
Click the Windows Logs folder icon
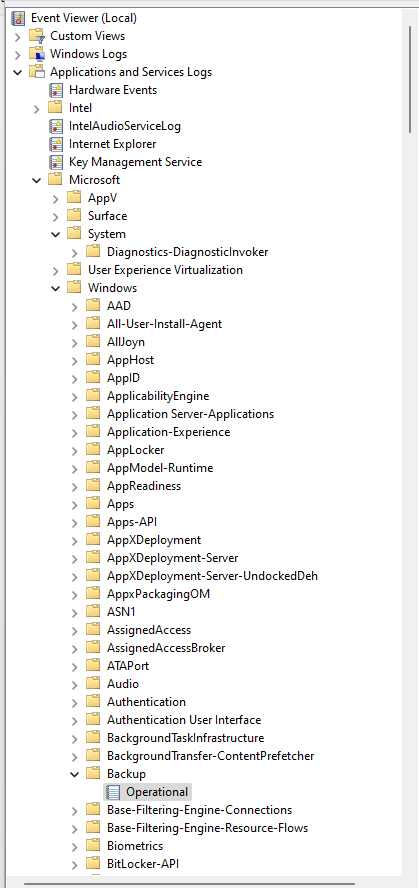[37, 54]
